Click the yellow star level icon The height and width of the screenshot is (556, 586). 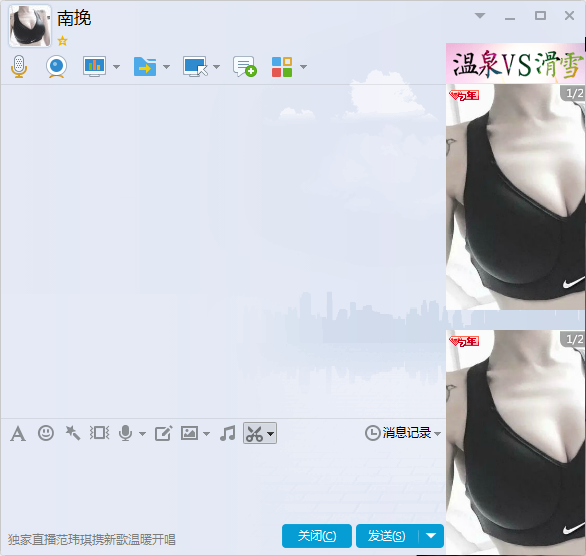[x=62, y=41]
